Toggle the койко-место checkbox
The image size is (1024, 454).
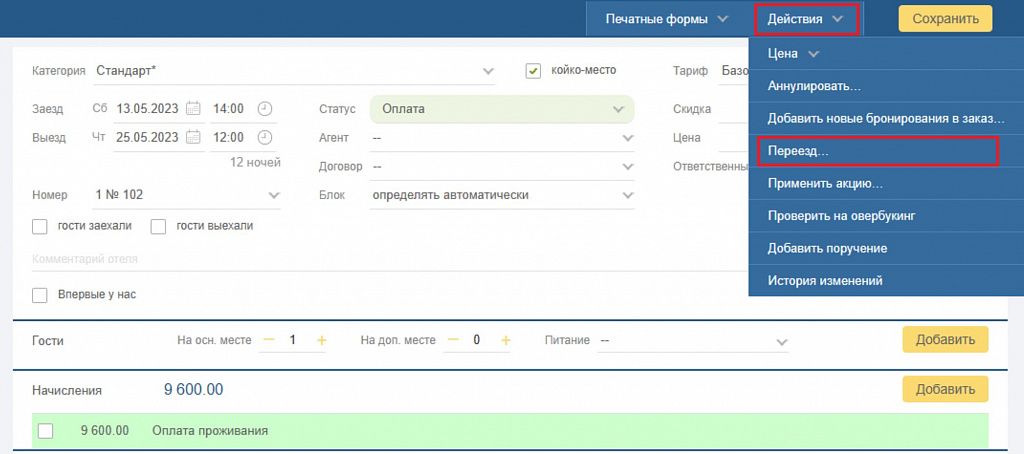pos(534,71)
